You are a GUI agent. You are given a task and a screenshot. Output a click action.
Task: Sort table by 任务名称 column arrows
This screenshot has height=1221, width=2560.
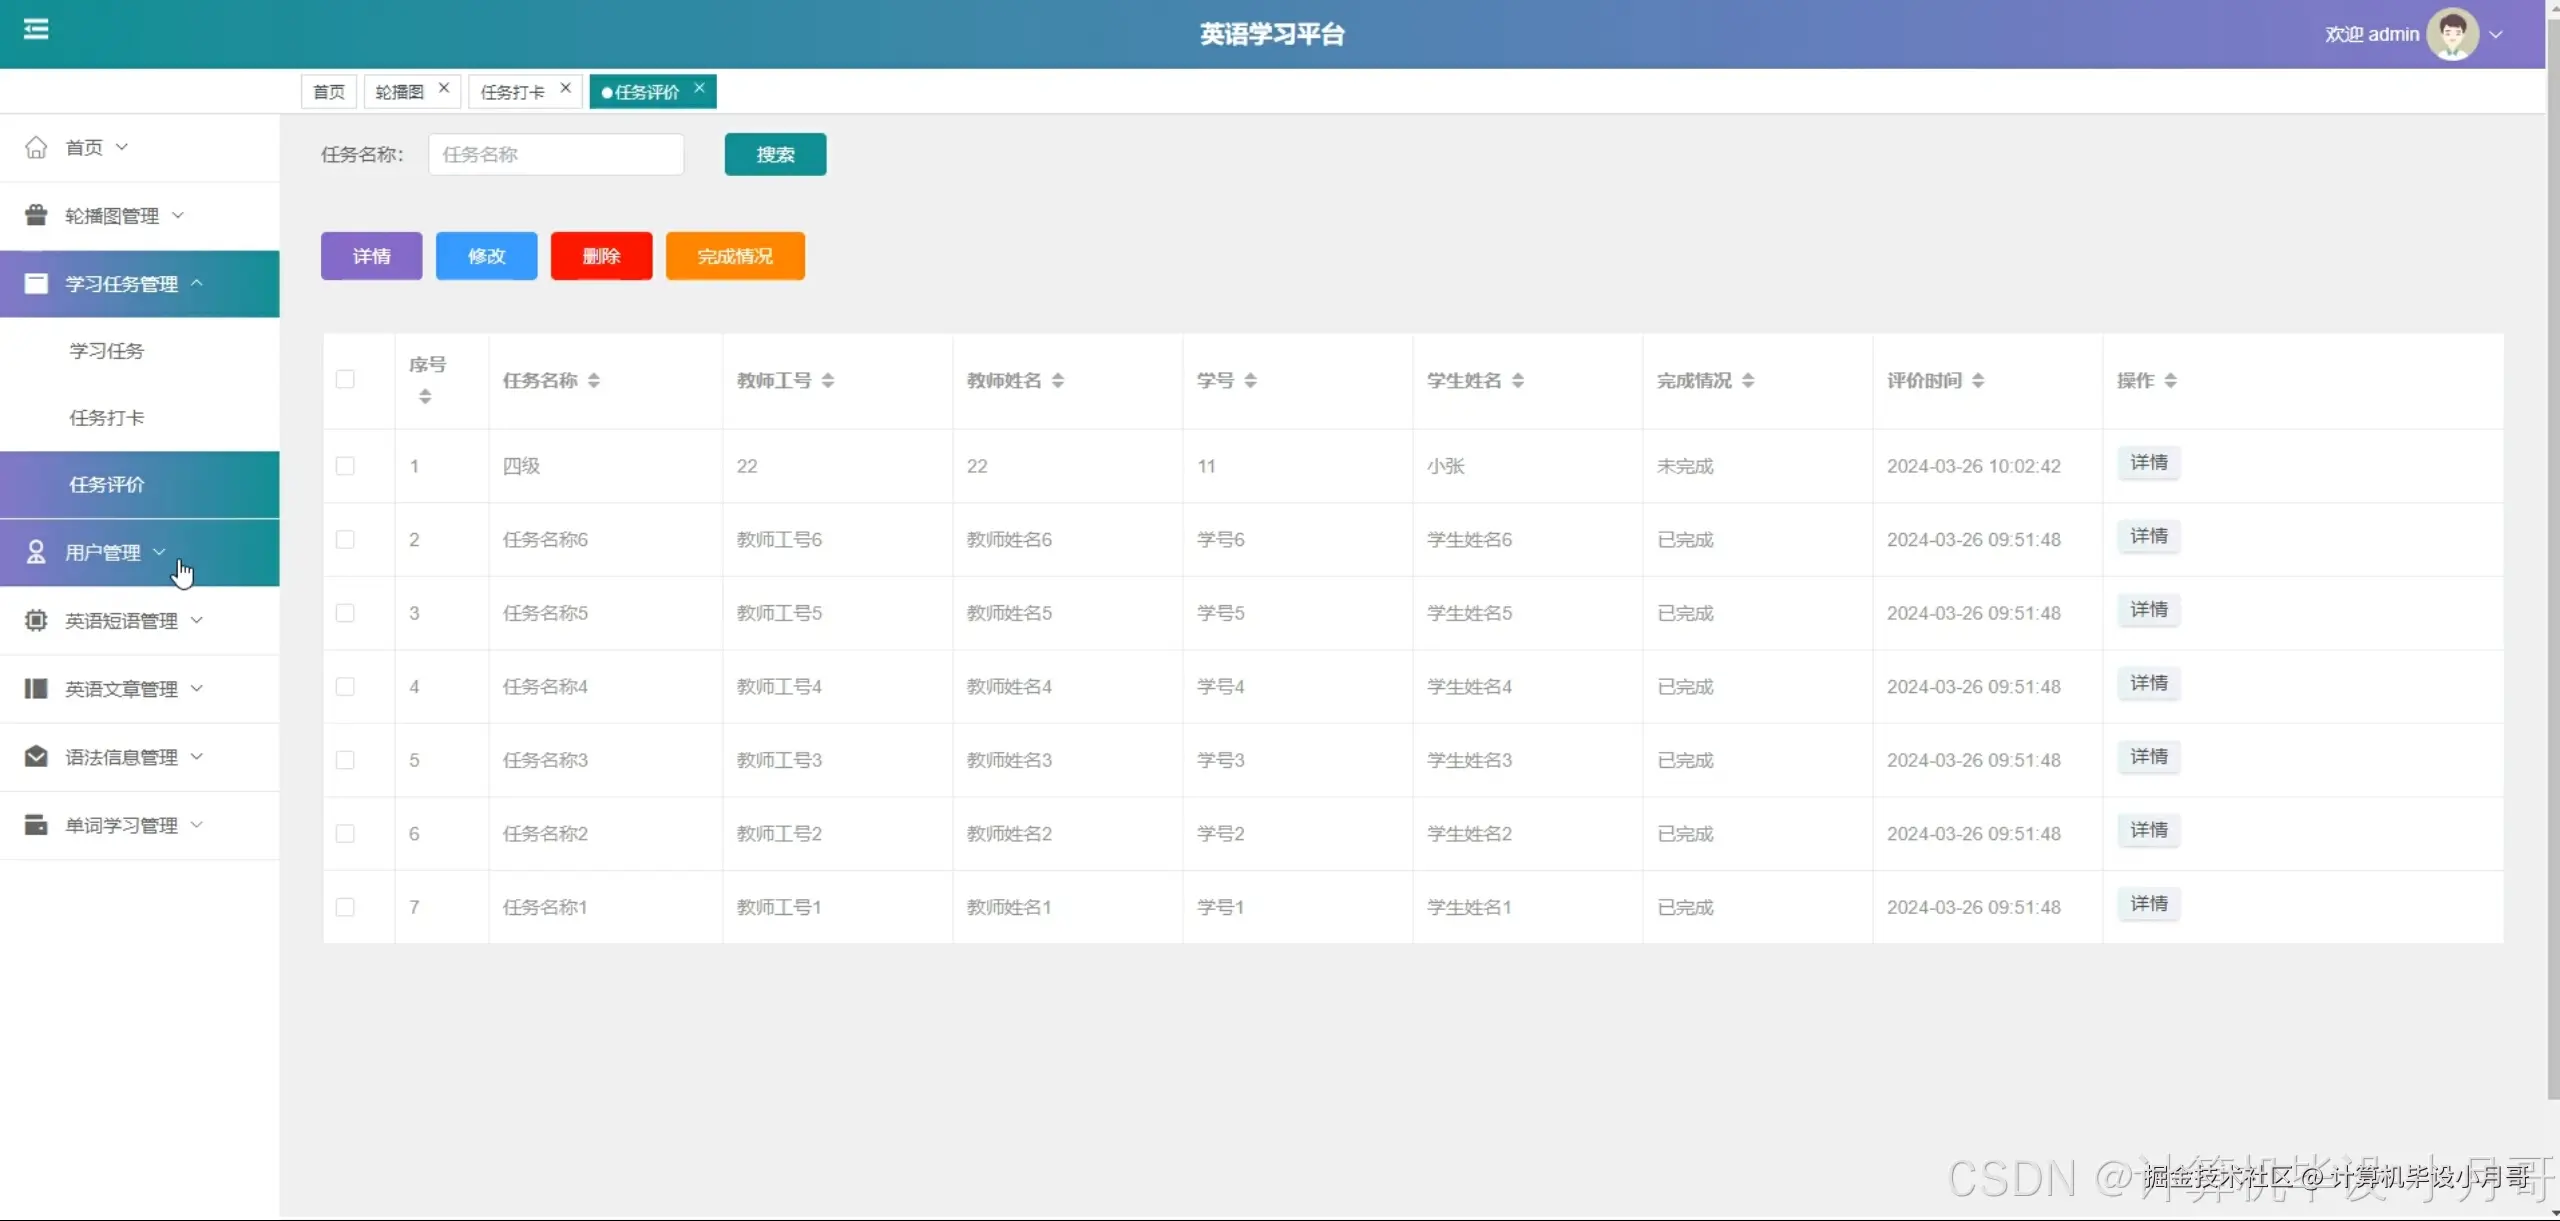pos(594,381)
